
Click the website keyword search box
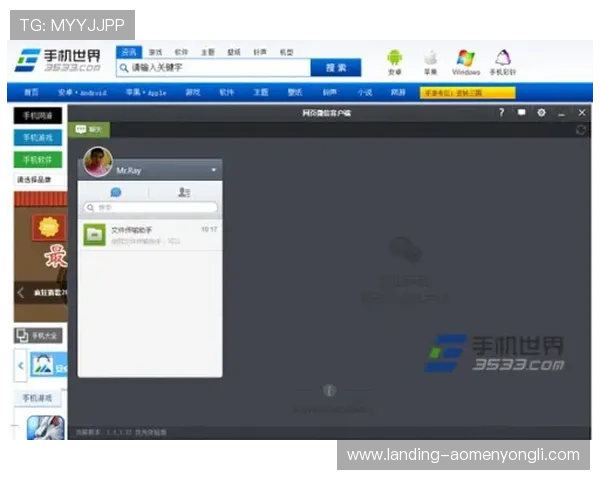coord(212,68)
